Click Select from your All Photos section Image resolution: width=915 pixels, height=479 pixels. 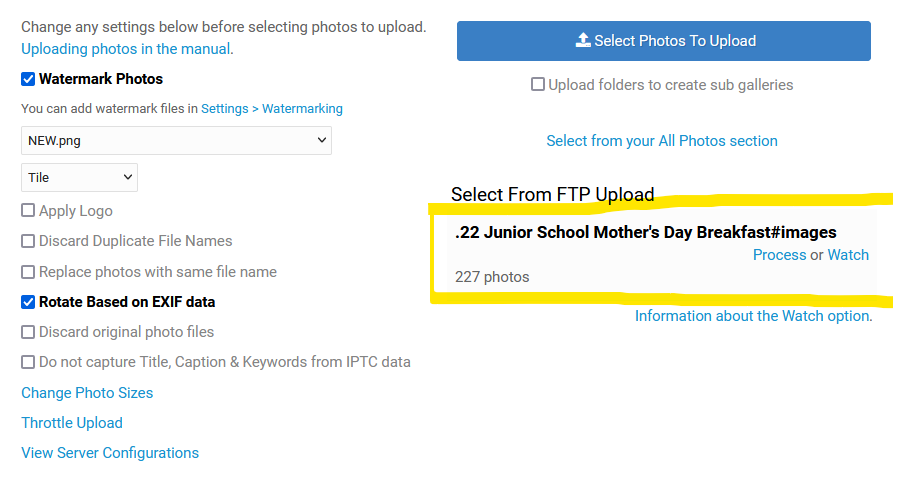tap(662, 141)
